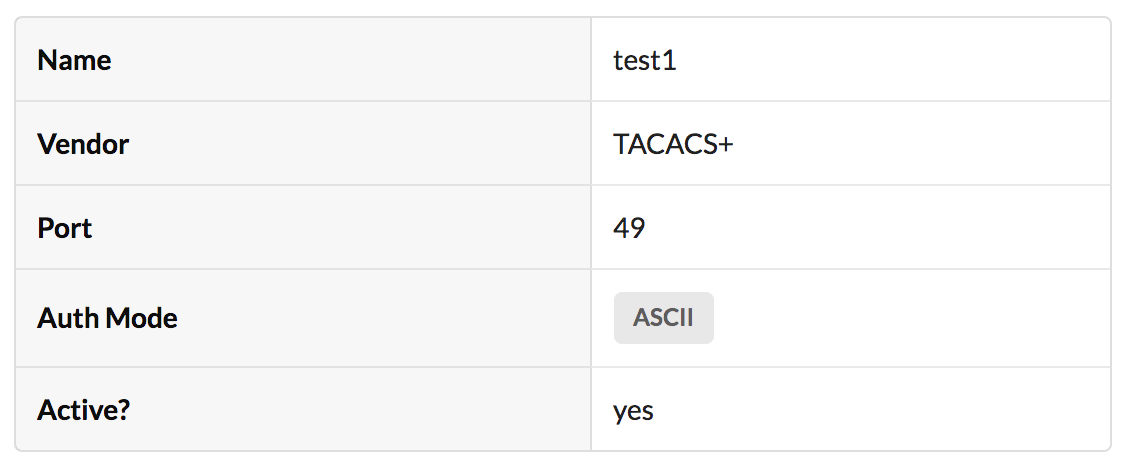The width and height of the screenshot is (1128, 466).
Task: Click the Port field label
Action: (x=64, y=228)
